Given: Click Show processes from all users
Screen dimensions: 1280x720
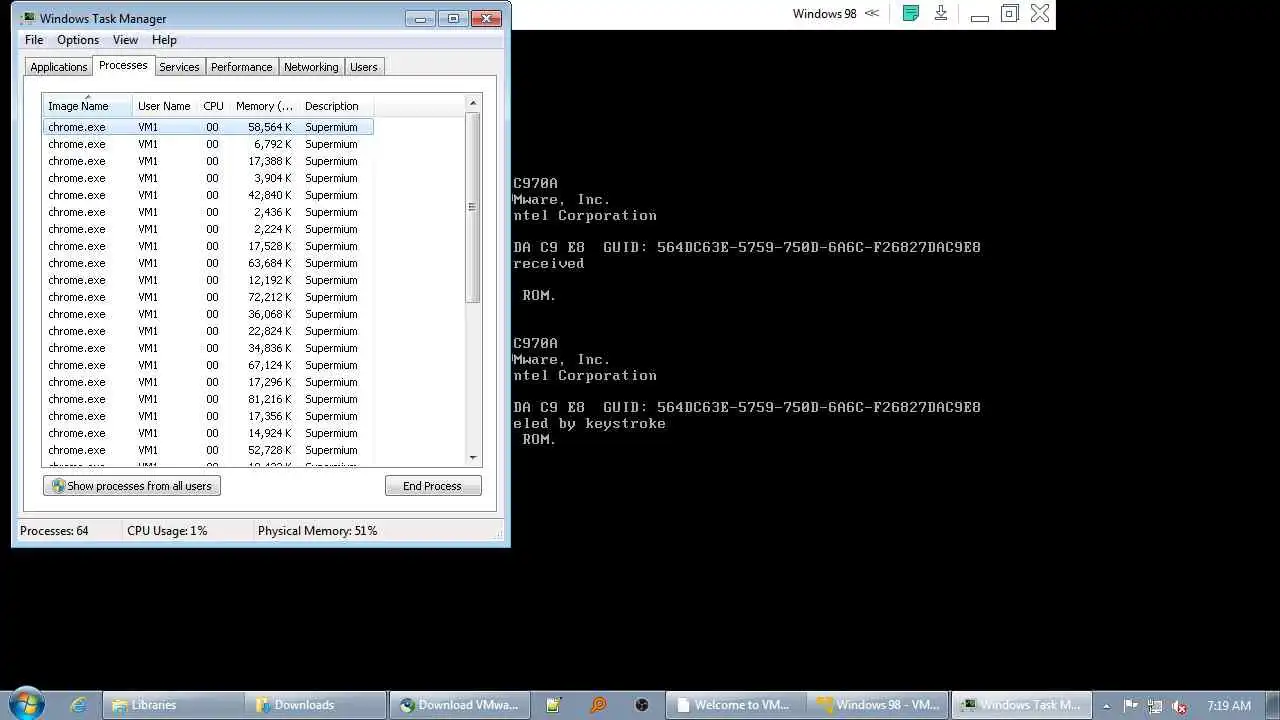Looking at the screenshot, I should point(132,486).
